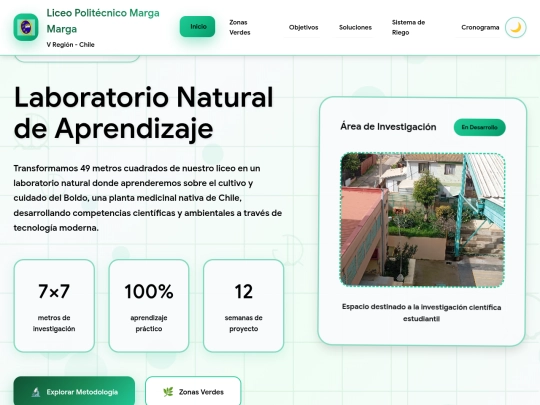Select Soluciones in the navigation bar

coord(355,27)
